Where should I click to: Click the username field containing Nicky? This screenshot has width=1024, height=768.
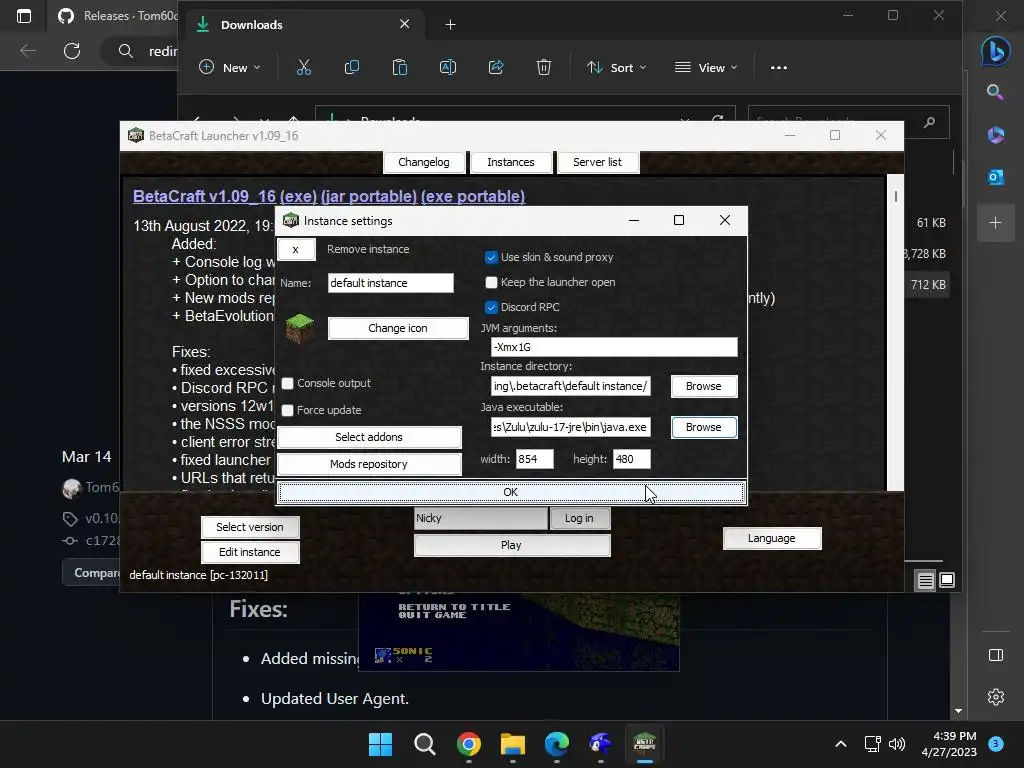(481, 518)
